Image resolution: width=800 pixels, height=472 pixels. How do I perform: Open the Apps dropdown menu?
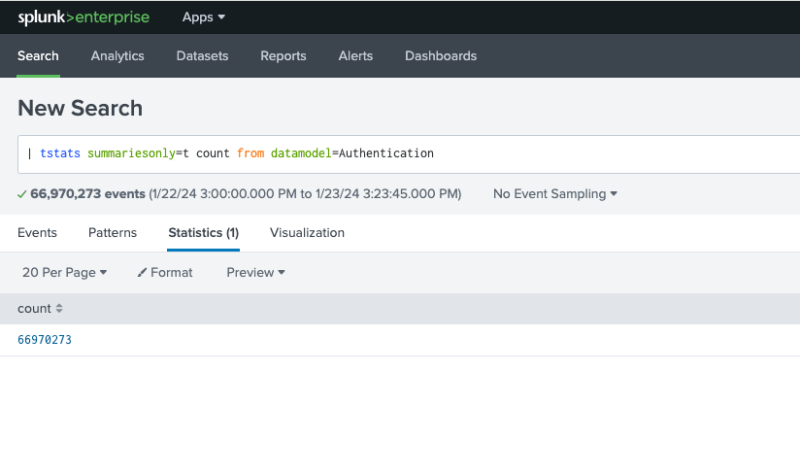click(204, 17)
